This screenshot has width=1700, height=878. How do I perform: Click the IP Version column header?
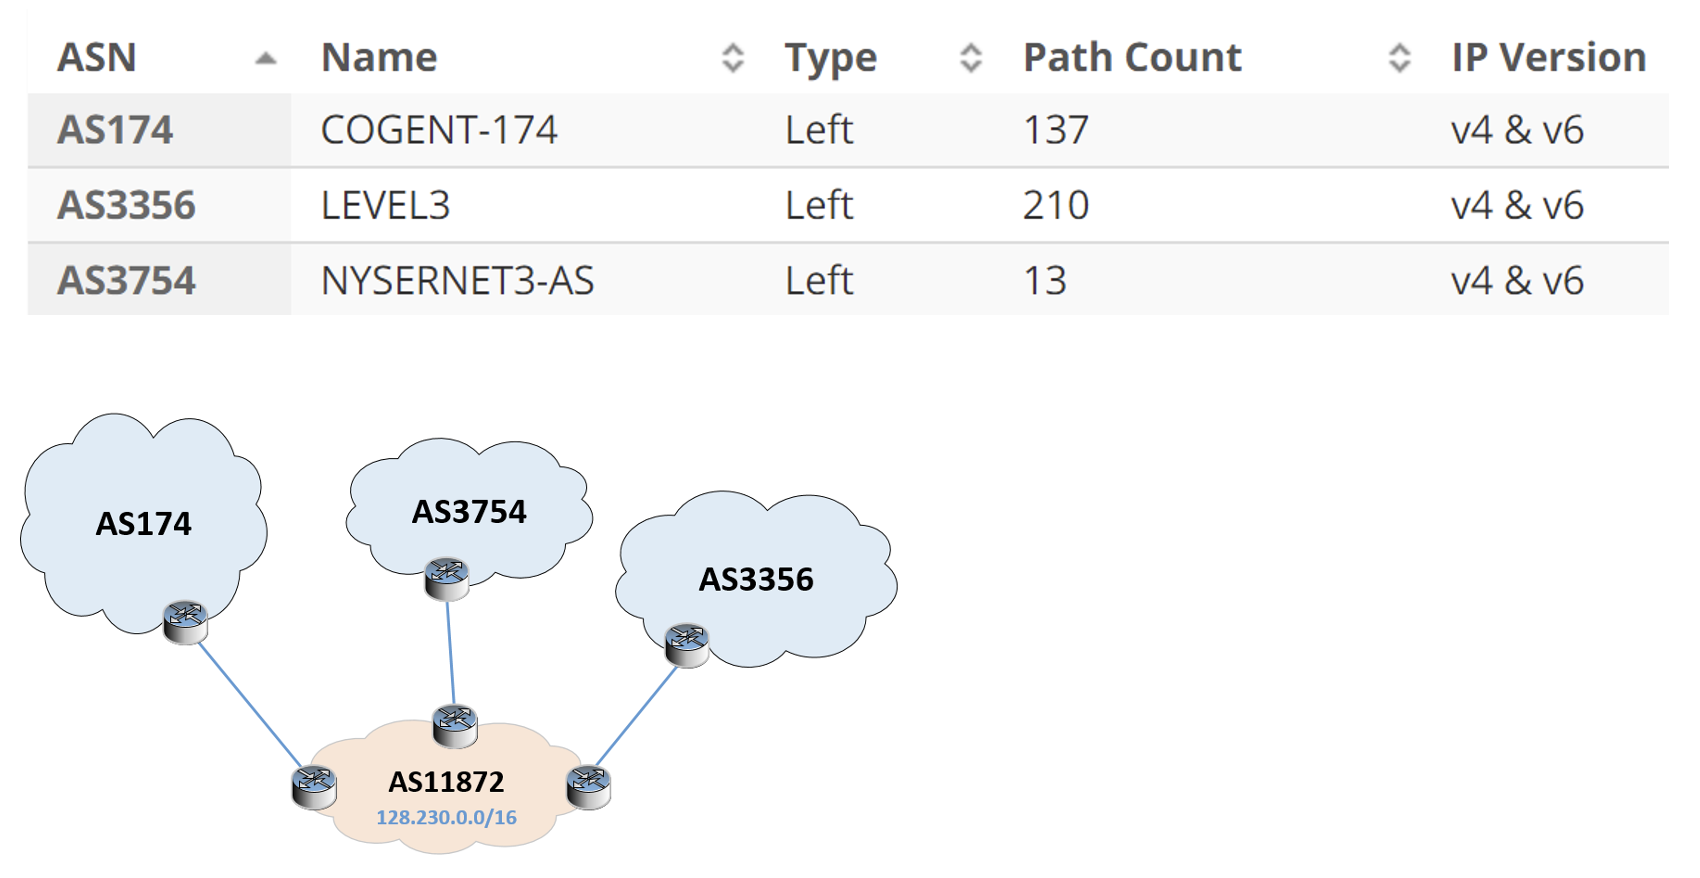pos(1549,58)
